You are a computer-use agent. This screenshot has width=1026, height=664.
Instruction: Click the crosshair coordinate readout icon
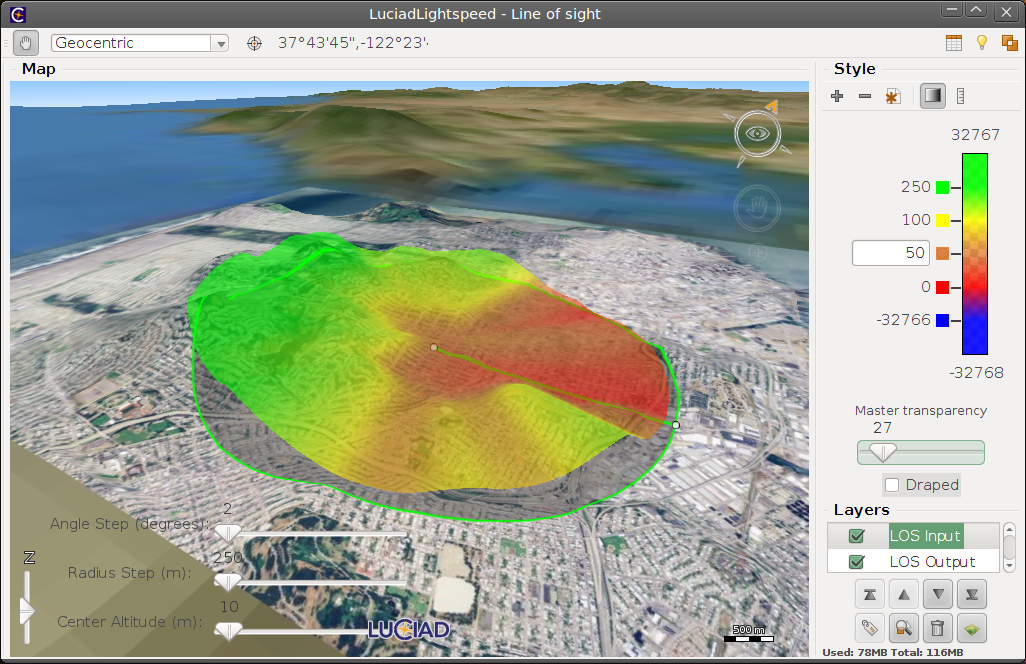click(x=255, y=43)
